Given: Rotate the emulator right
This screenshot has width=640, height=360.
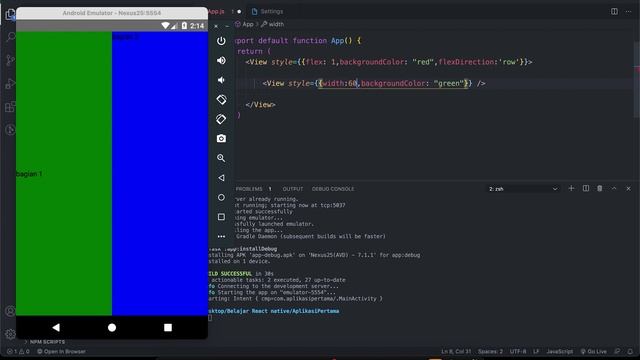Looking at the screenshot, I should coord(221,119).
